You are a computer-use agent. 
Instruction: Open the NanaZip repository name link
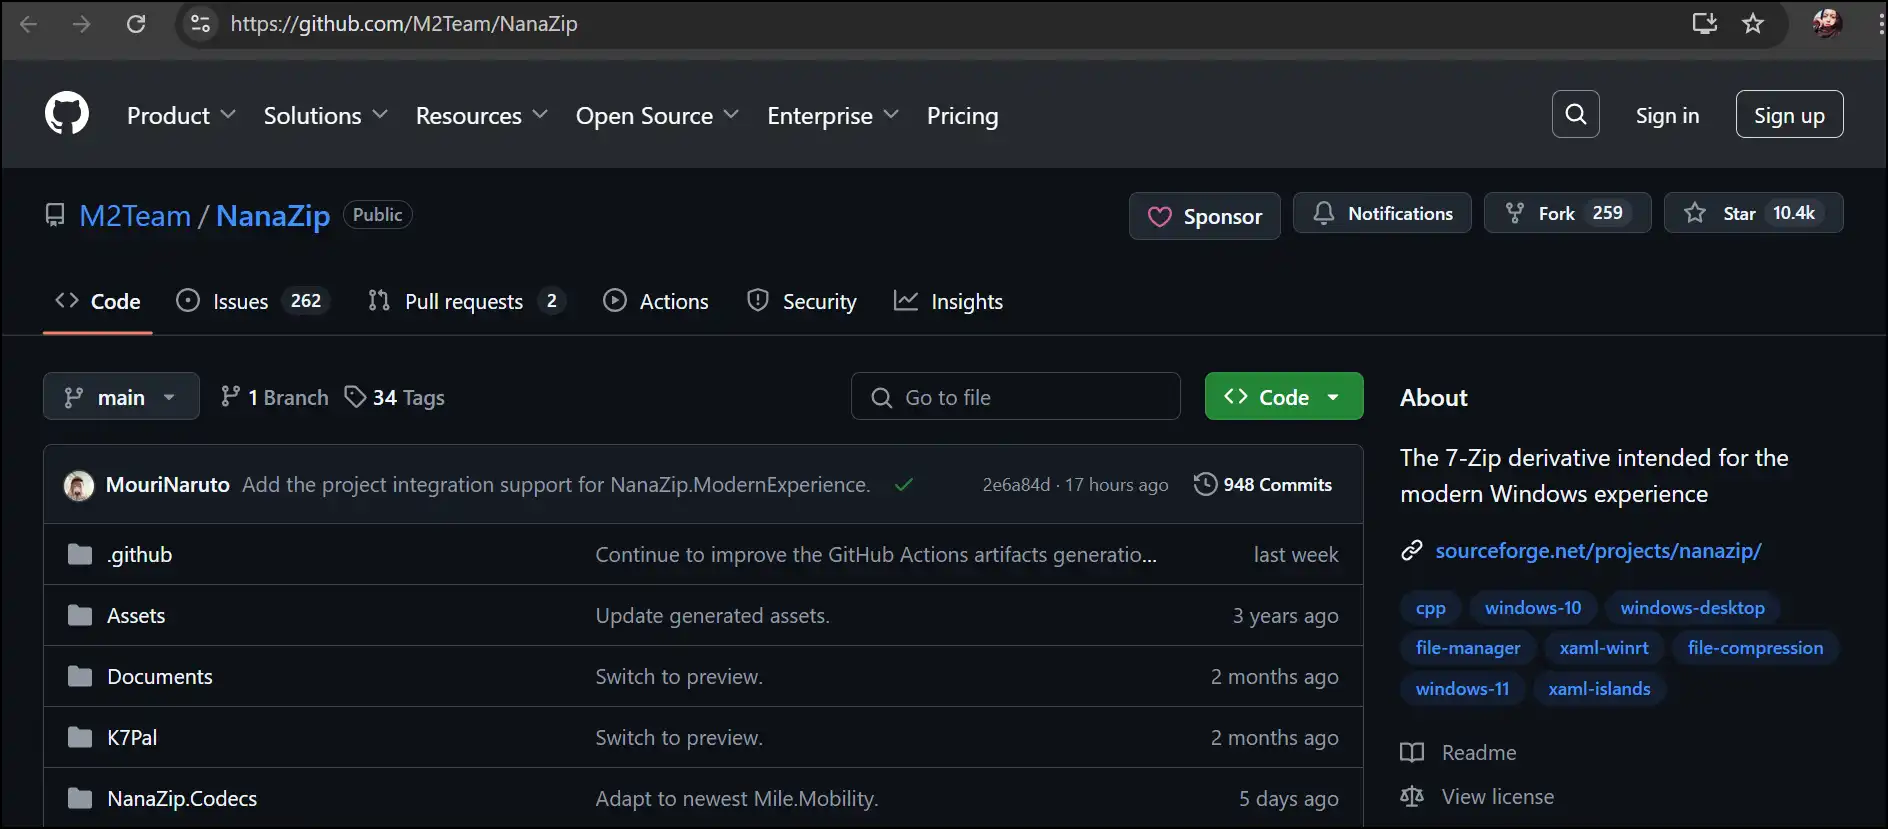(273, 216)
